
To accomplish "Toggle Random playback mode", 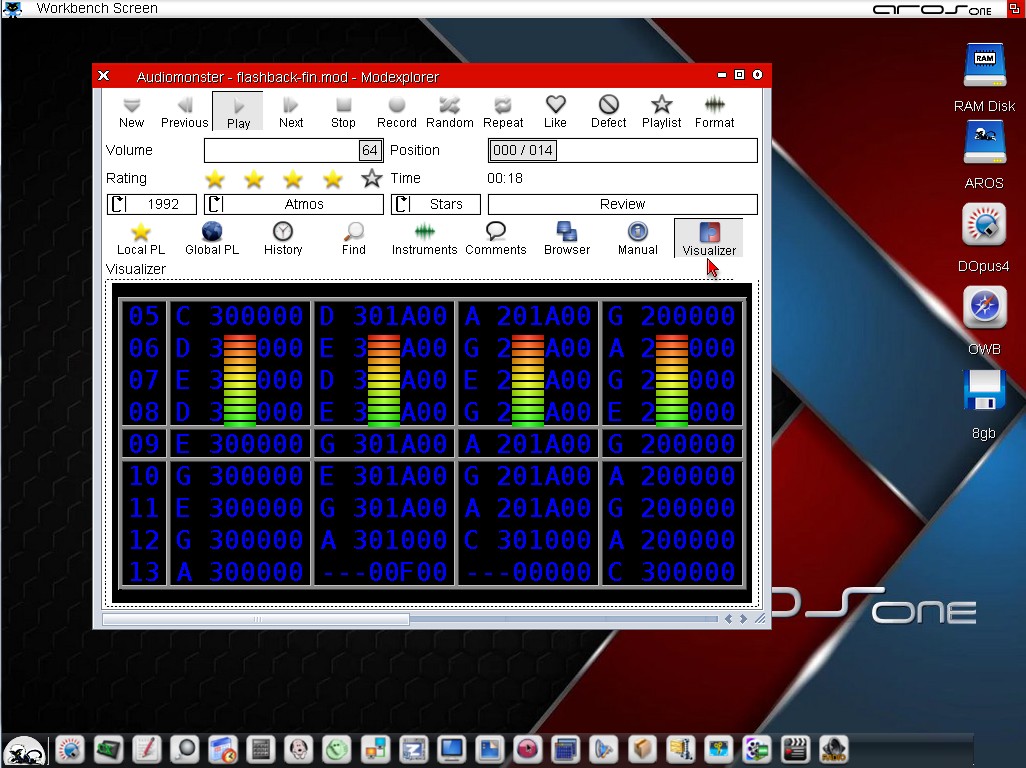I will coord(449,111).
